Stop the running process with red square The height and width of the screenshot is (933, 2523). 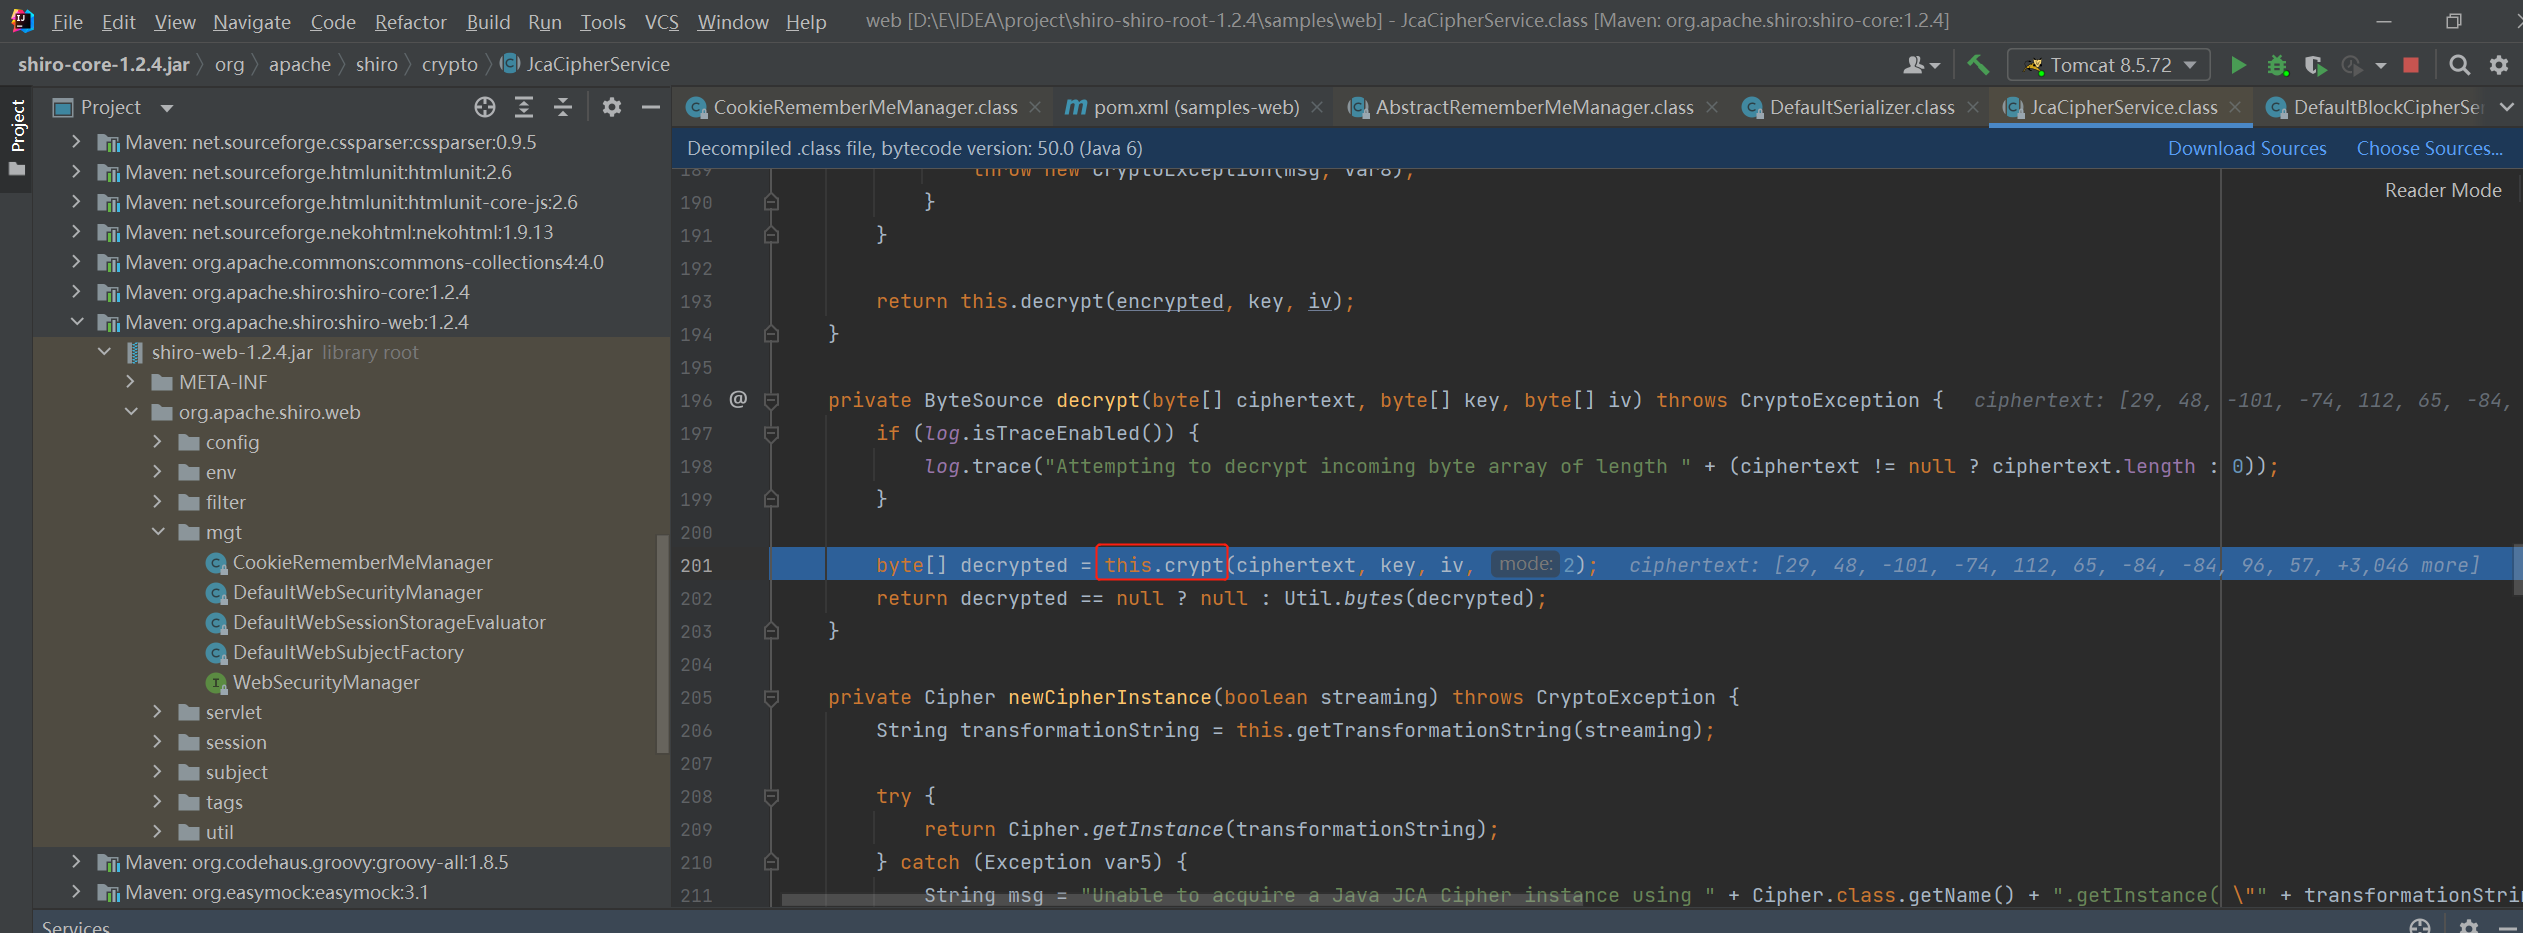coord(2411,65)
